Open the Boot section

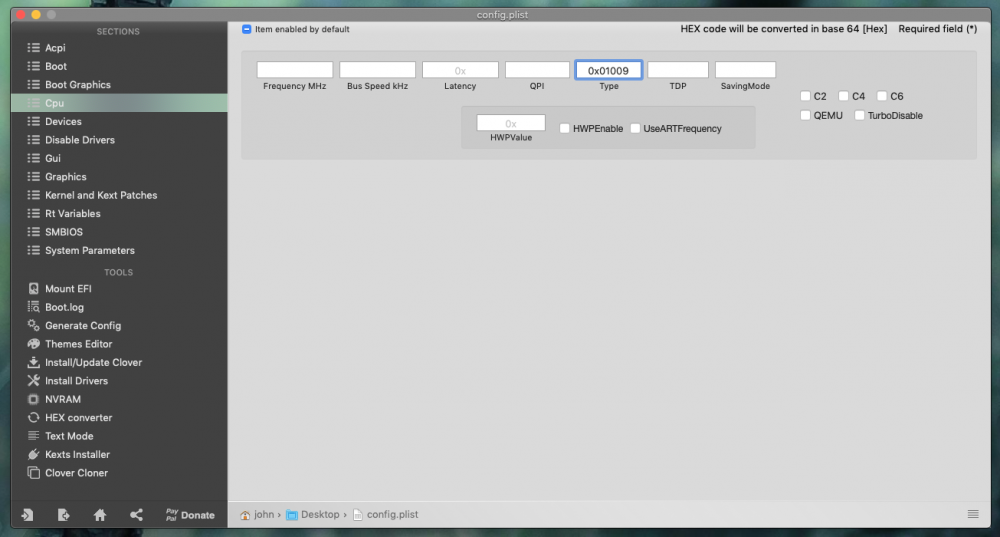pyautogui.click(x=119, y=66)
